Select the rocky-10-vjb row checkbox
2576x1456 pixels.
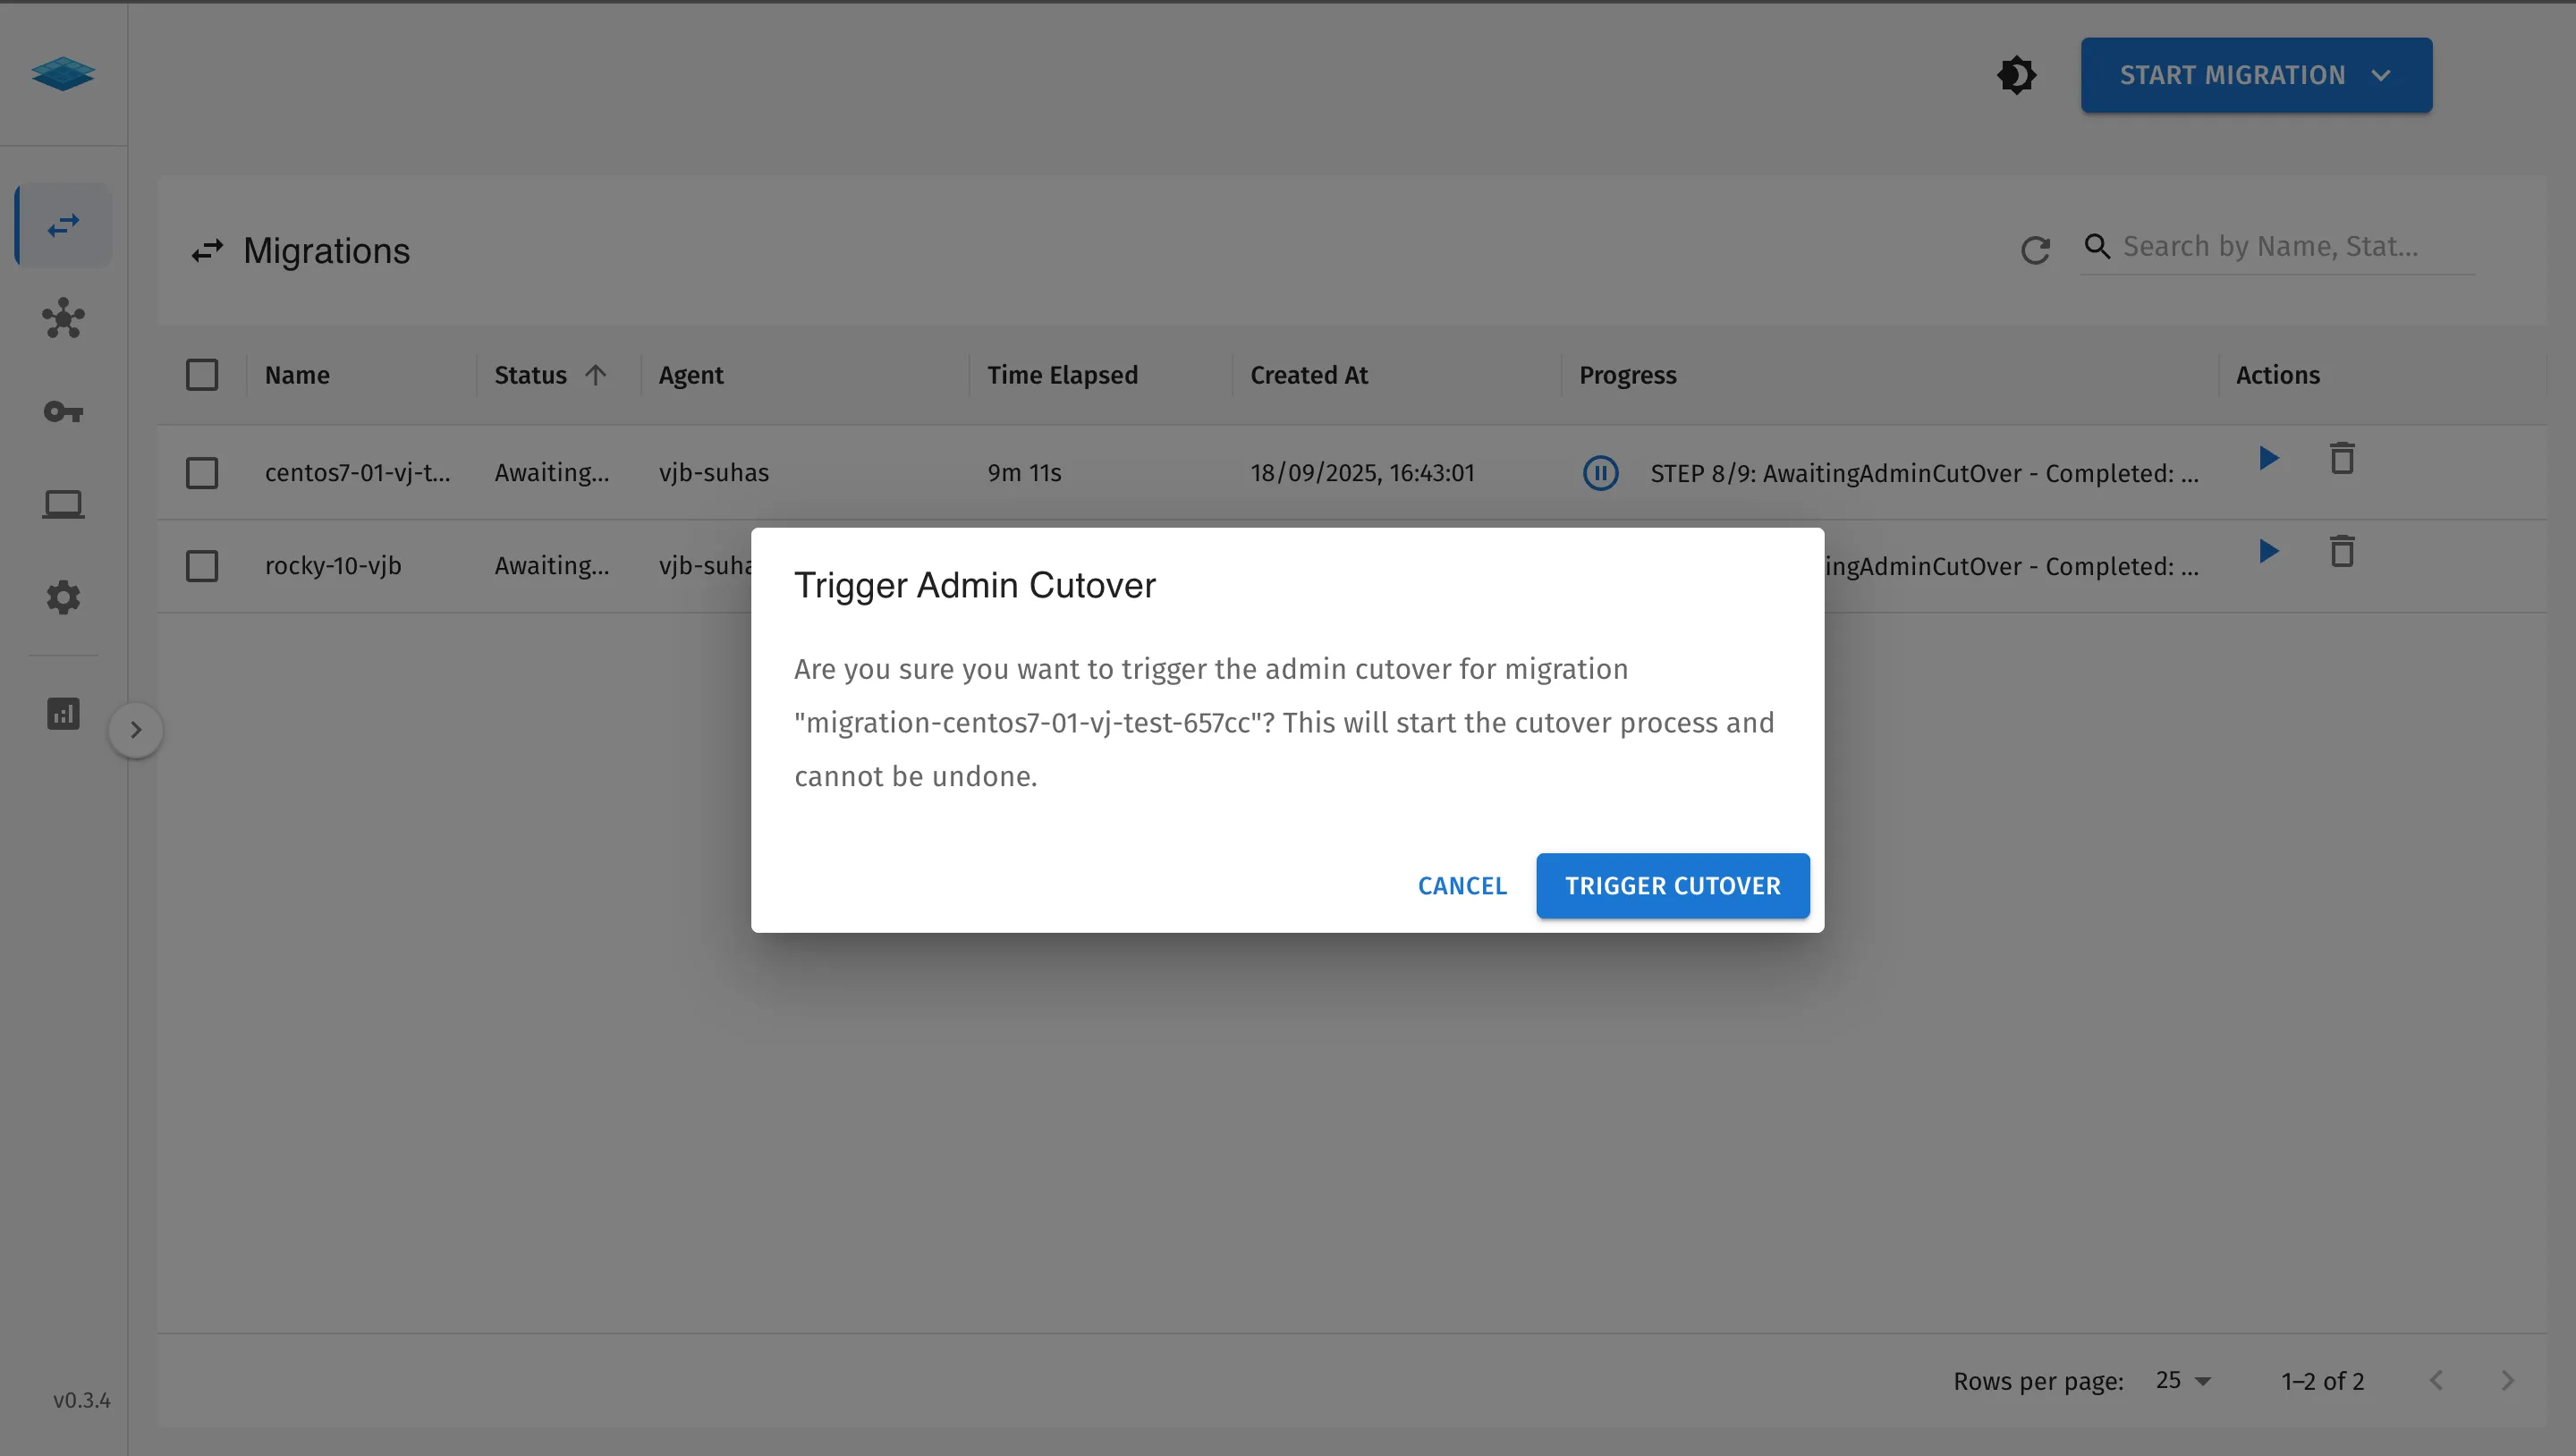pyautogui.click(x=202, y=566)
